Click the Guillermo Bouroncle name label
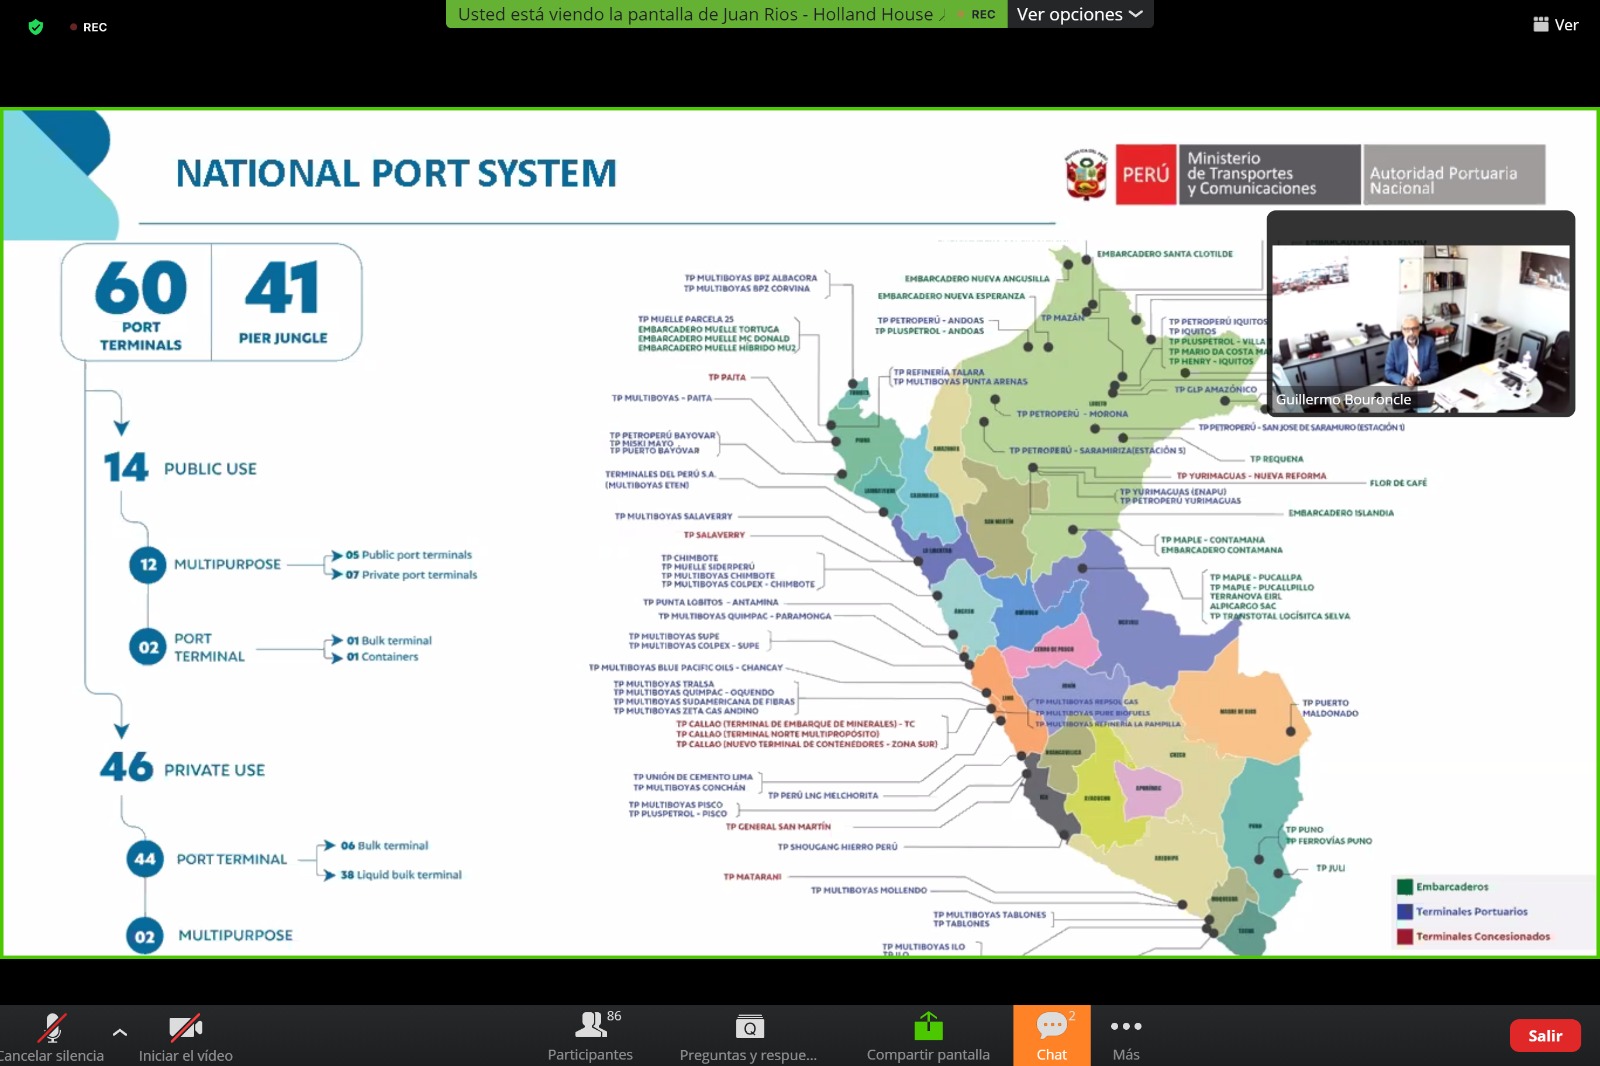The height and width of the screenshot is (1066, 1600). tap(1343, 399)
